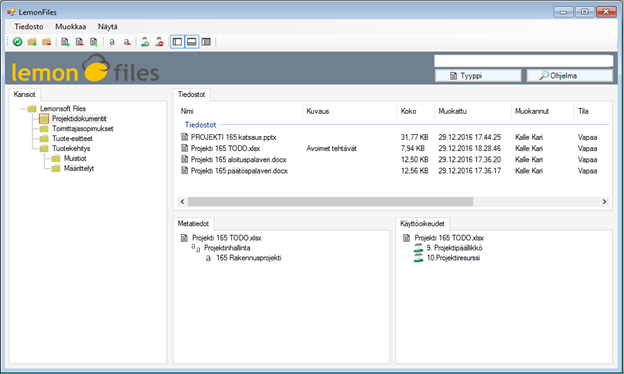Screen dimensions: 624x374
Task: Open the Muokkaa menu
Action: 70,27
